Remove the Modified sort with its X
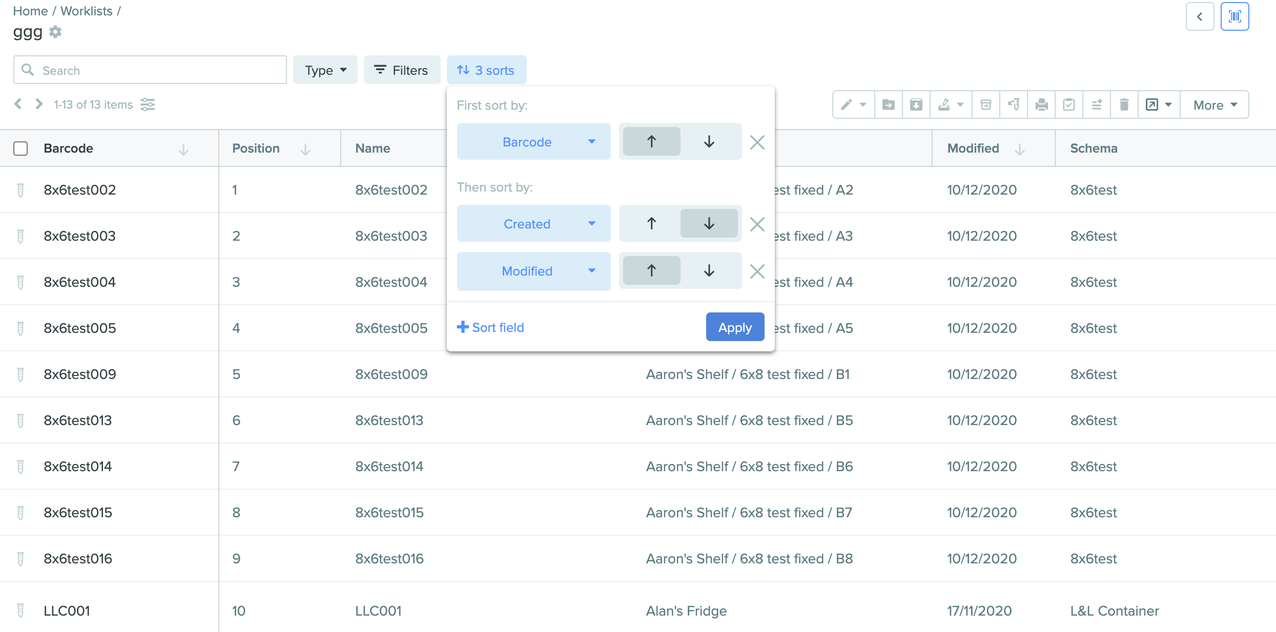The height and width of the screenshot is (632, 1276). (757, 271)
